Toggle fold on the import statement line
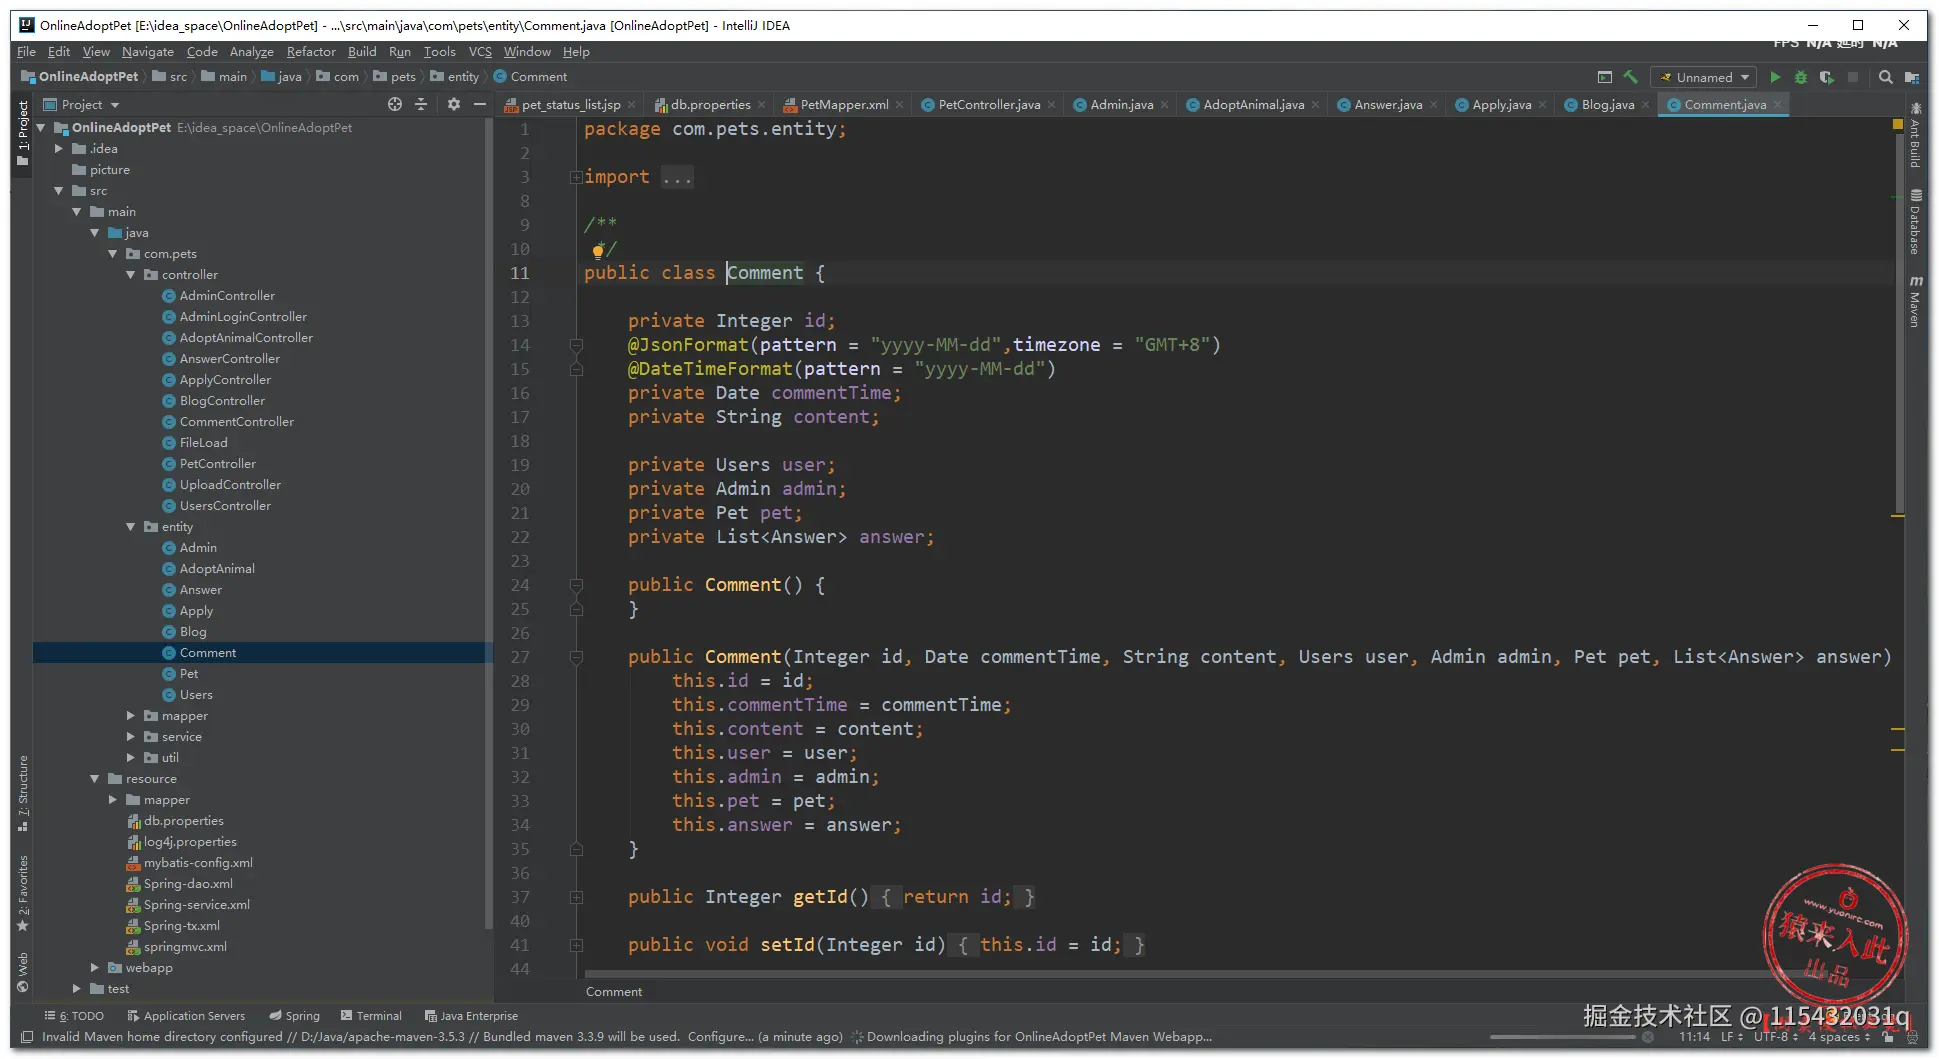Image resolution: width=1939 pixels, height=1059 pixels. coord(576,177)
